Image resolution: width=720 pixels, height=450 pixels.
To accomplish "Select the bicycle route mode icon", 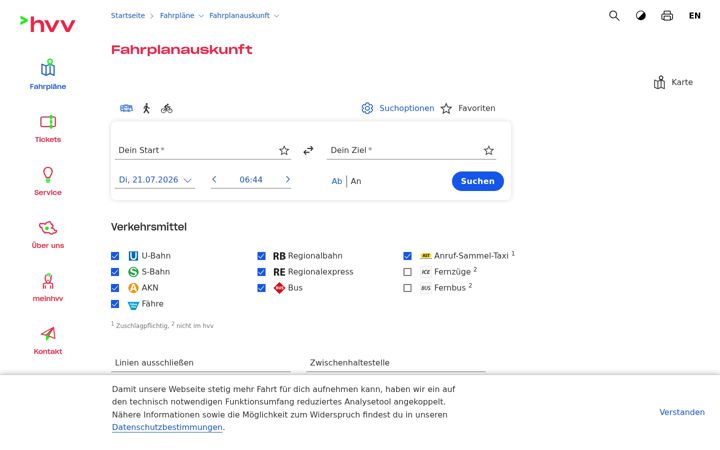I will [167, 108].
